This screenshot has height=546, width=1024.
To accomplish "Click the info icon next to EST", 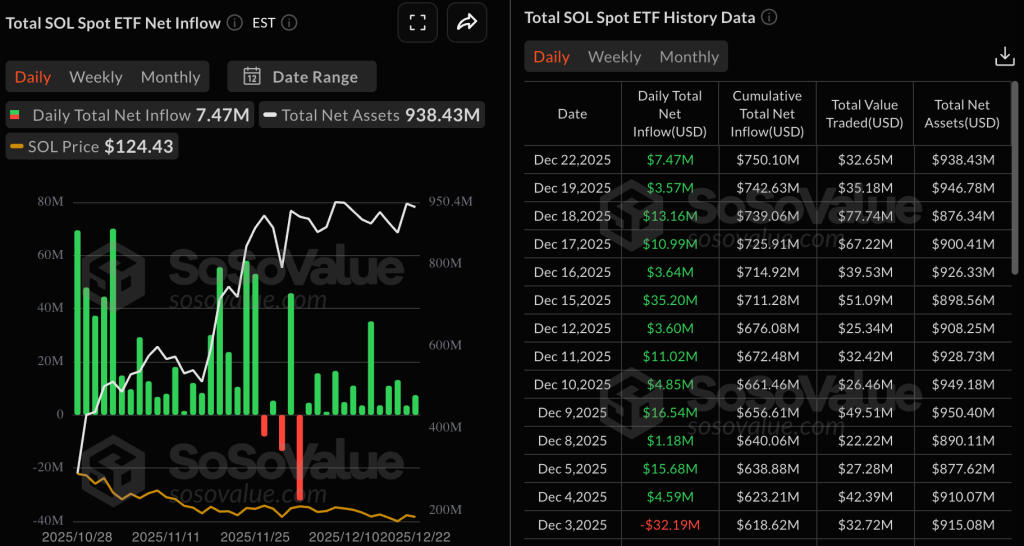I will 288,22.
